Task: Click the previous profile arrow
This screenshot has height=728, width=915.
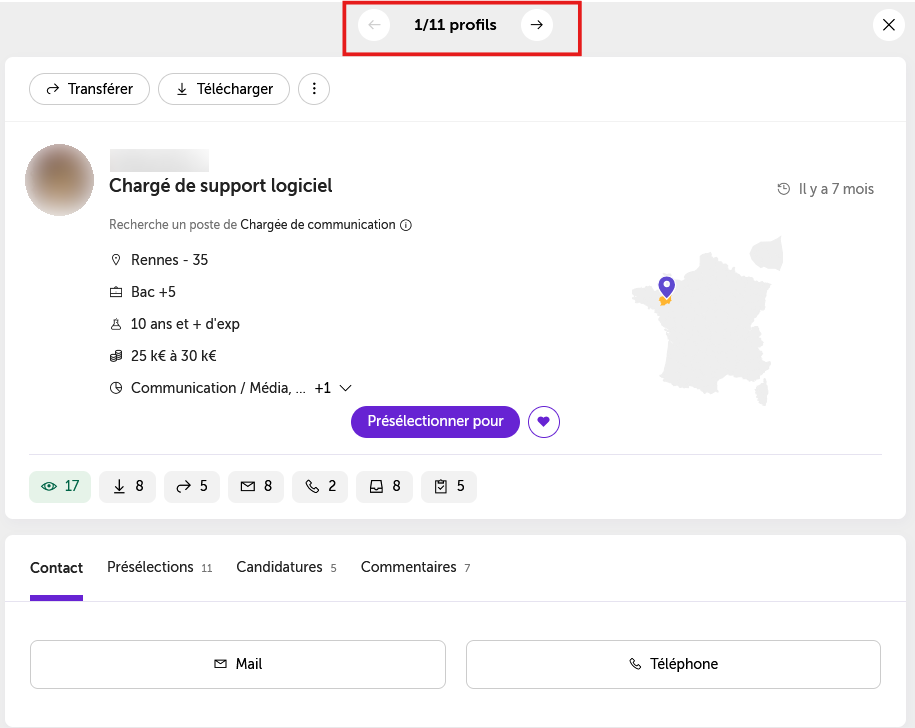Action: click(374, 25)
